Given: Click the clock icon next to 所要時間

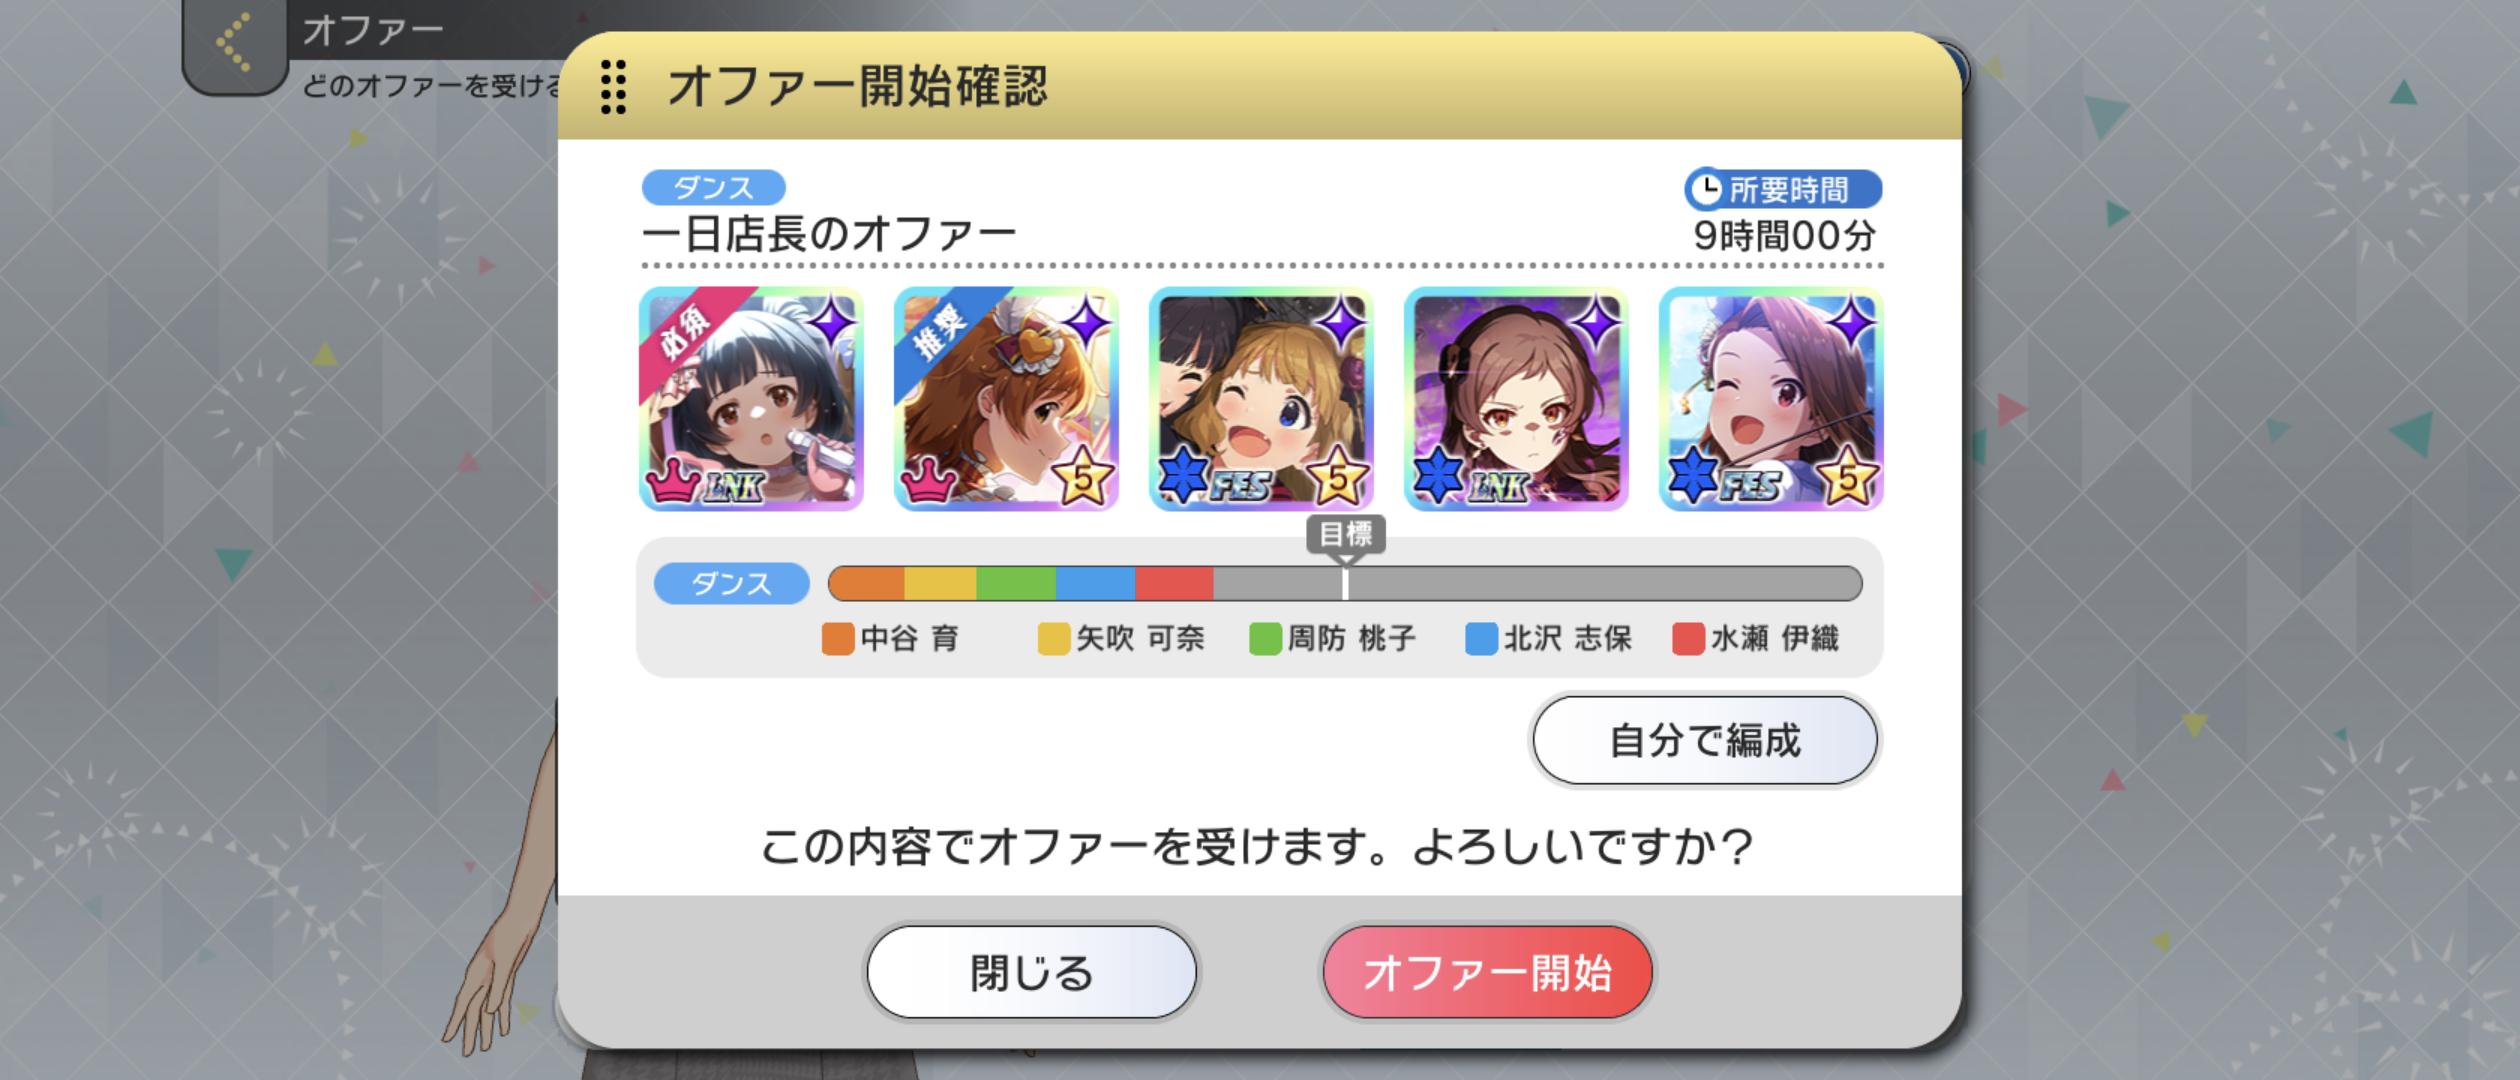Looking at the screenshot, I should (x=1706, y=188).
